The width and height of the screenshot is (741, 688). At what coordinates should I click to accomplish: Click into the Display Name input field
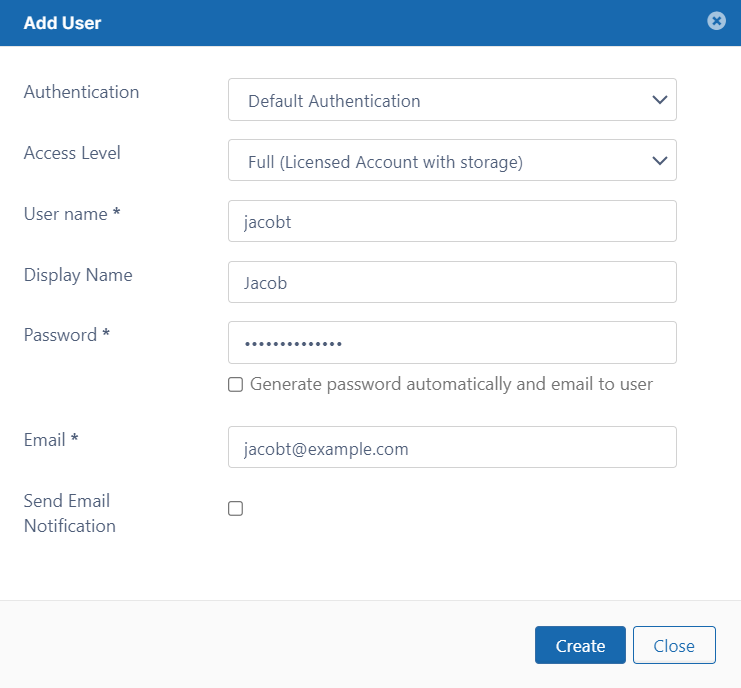[452, 282]
